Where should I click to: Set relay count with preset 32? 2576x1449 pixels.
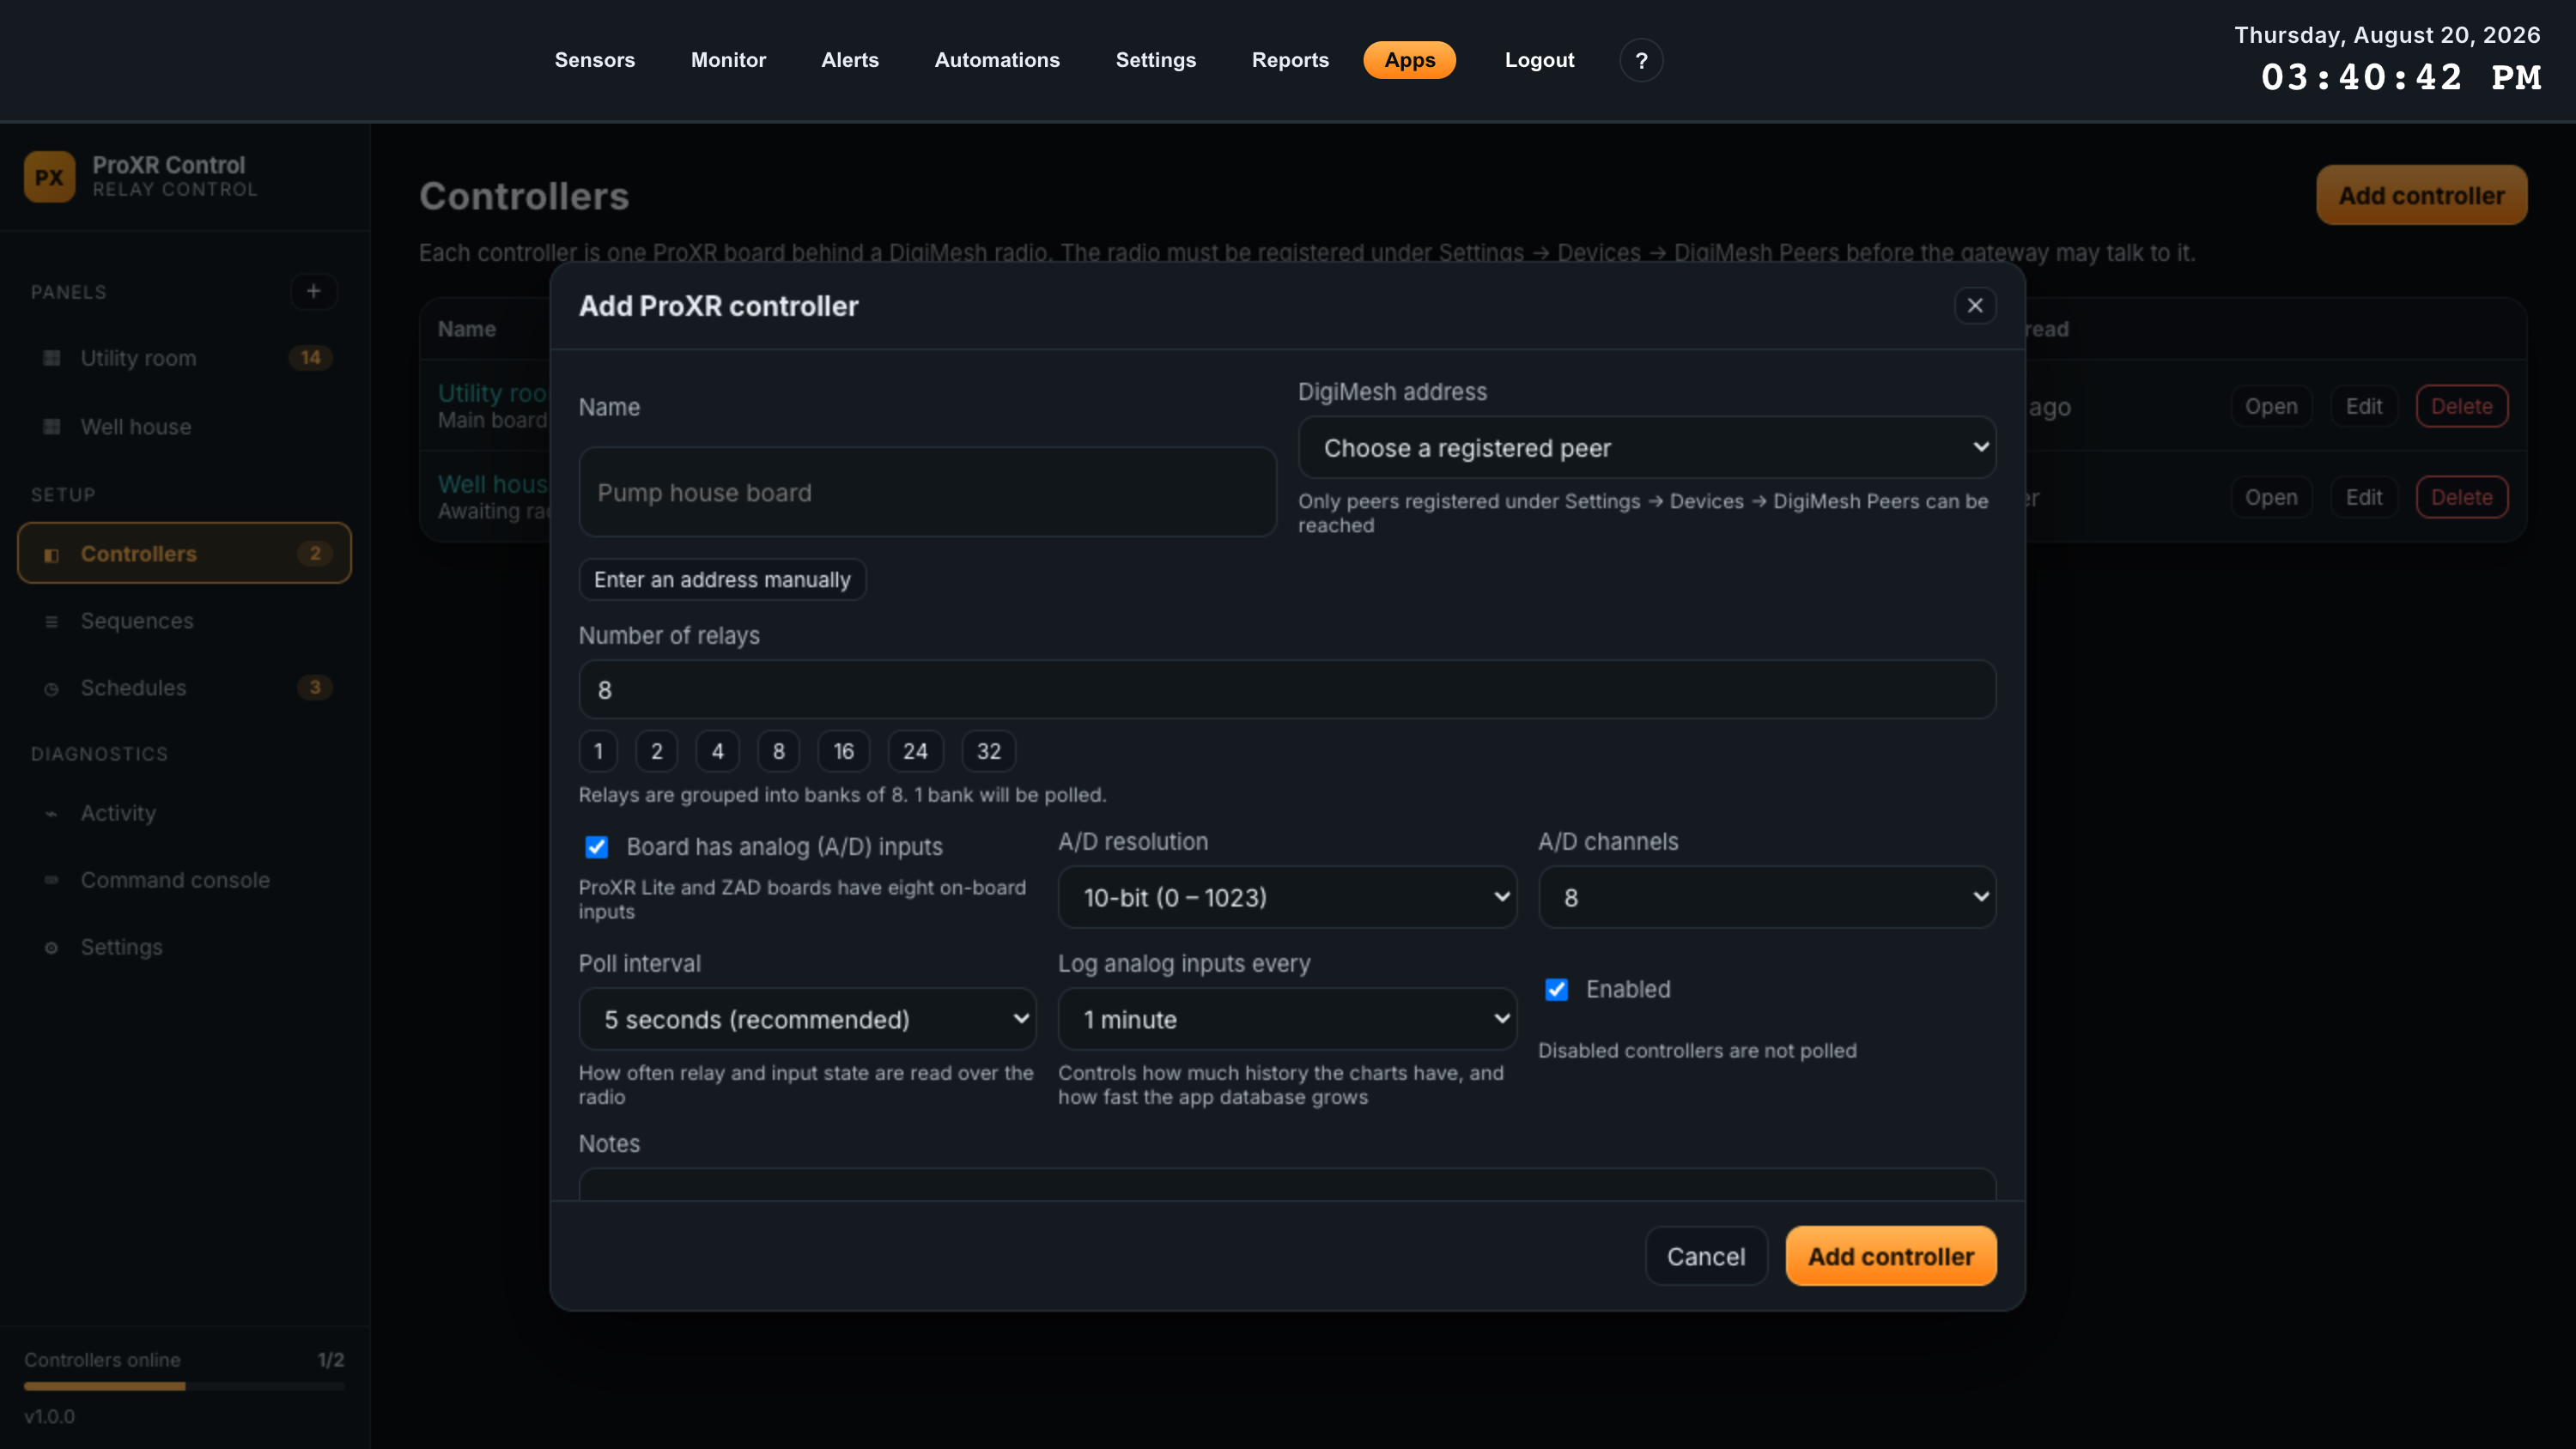pos(988,751)
